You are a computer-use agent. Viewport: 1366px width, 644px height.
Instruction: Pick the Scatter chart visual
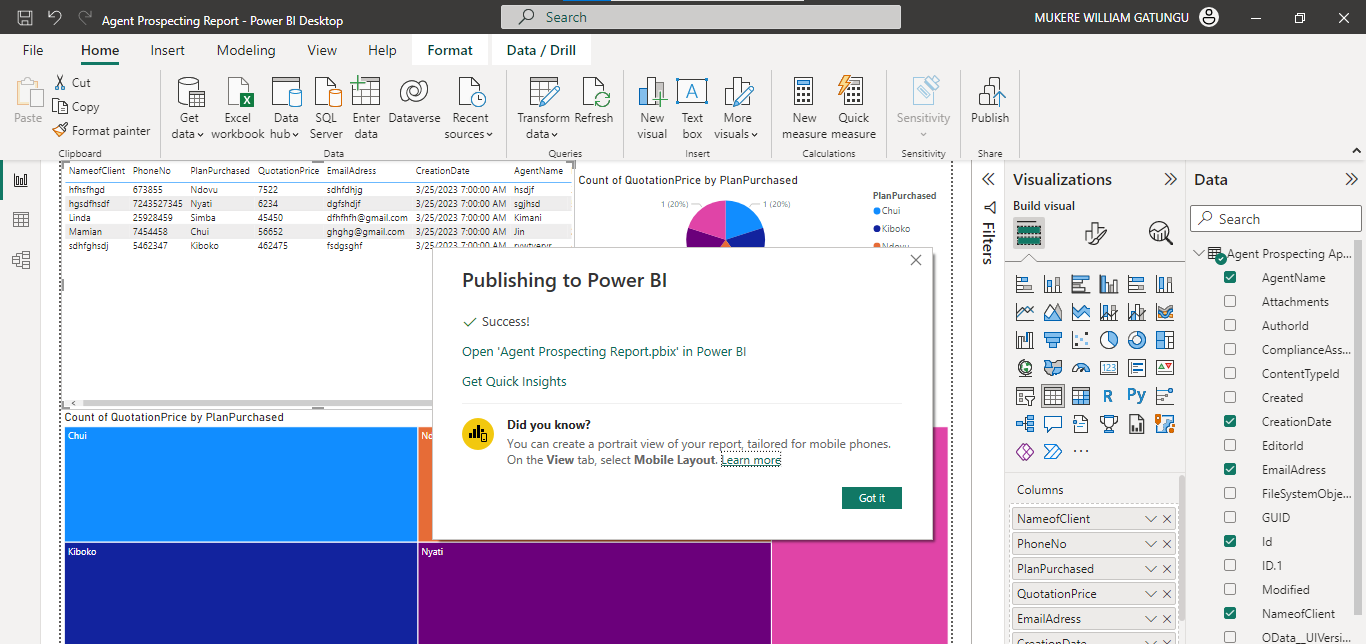tap(1081, 340)
